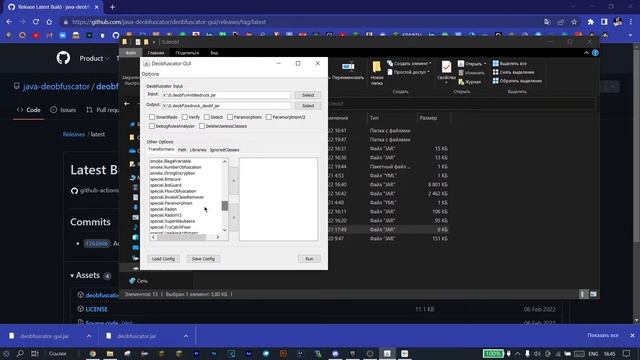Click the transformers list scroll-up arrow
Screen dimensions: 640x360
(225, 162)
